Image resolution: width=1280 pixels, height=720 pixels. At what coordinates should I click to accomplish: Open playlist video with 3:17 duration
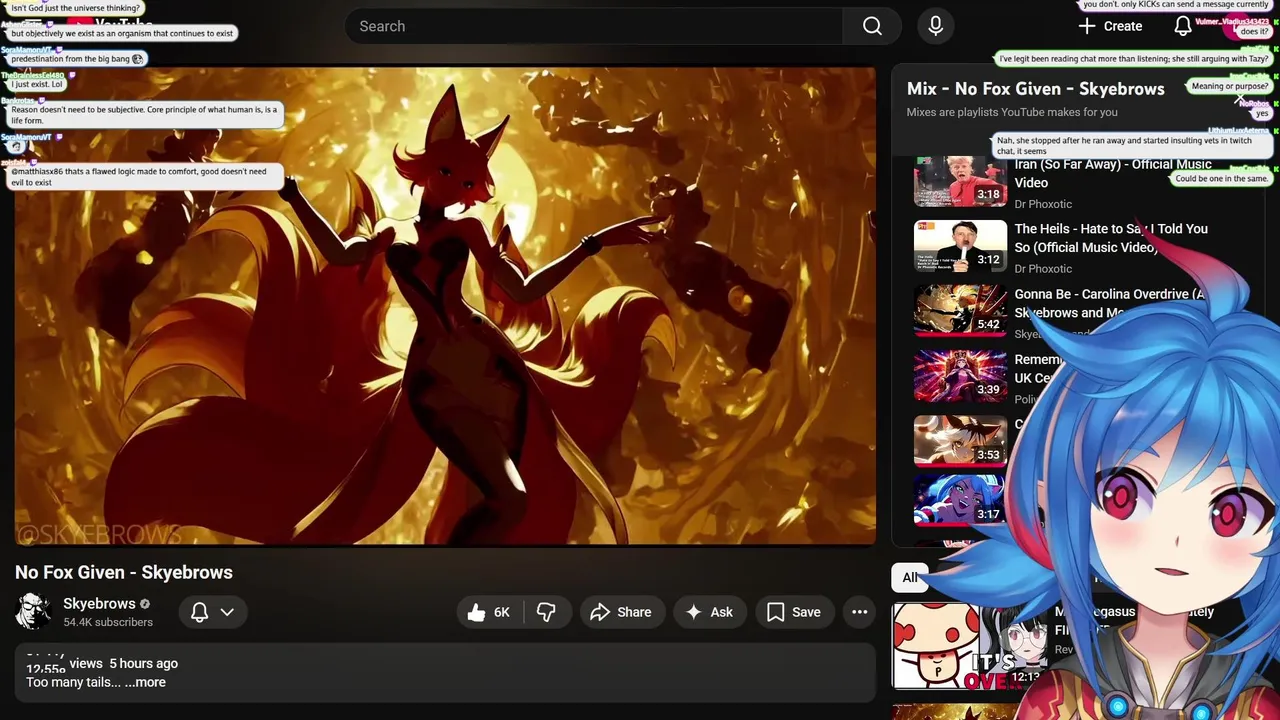coord(960,500)
